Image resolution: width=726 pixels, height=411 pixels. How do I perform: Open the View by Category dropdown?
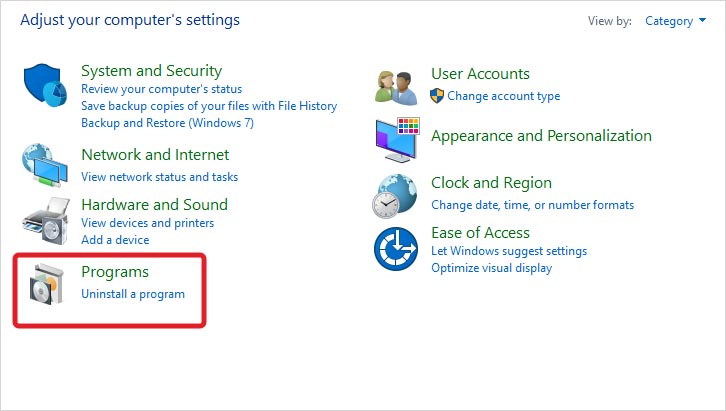pyautogui.click(x=676, y=21)
